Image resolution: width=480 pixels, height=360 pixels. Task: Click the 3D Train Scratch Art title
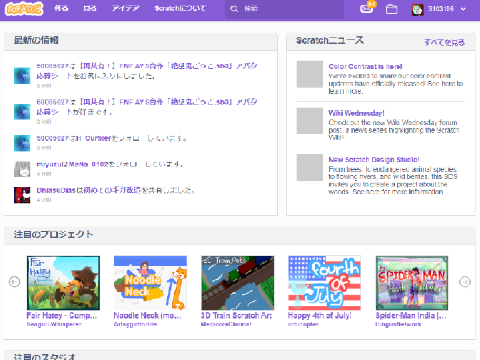click(236, 315)
